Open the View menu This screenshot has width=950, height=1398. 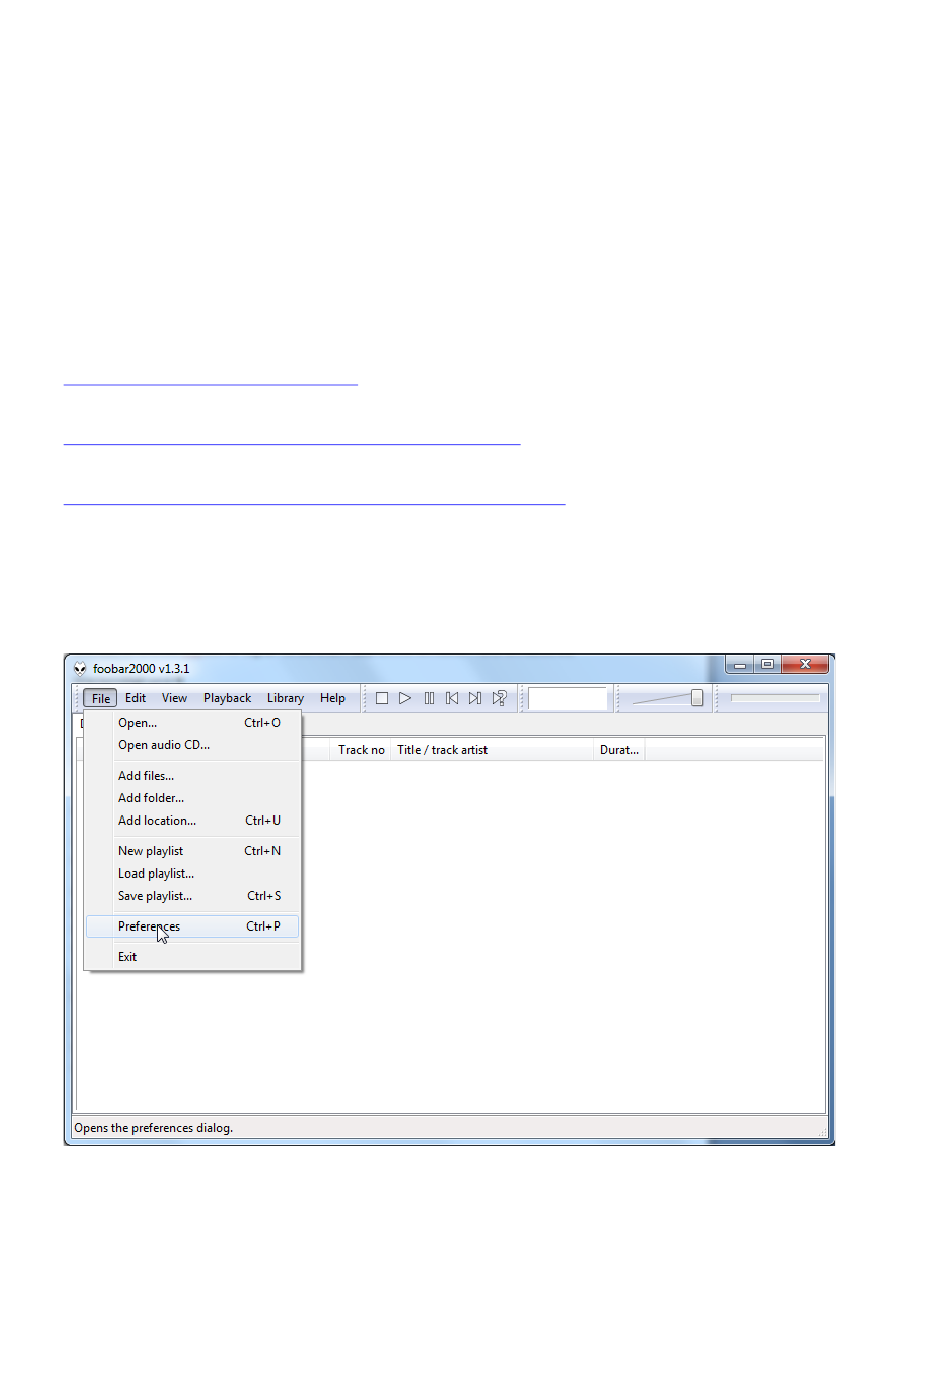174,698
